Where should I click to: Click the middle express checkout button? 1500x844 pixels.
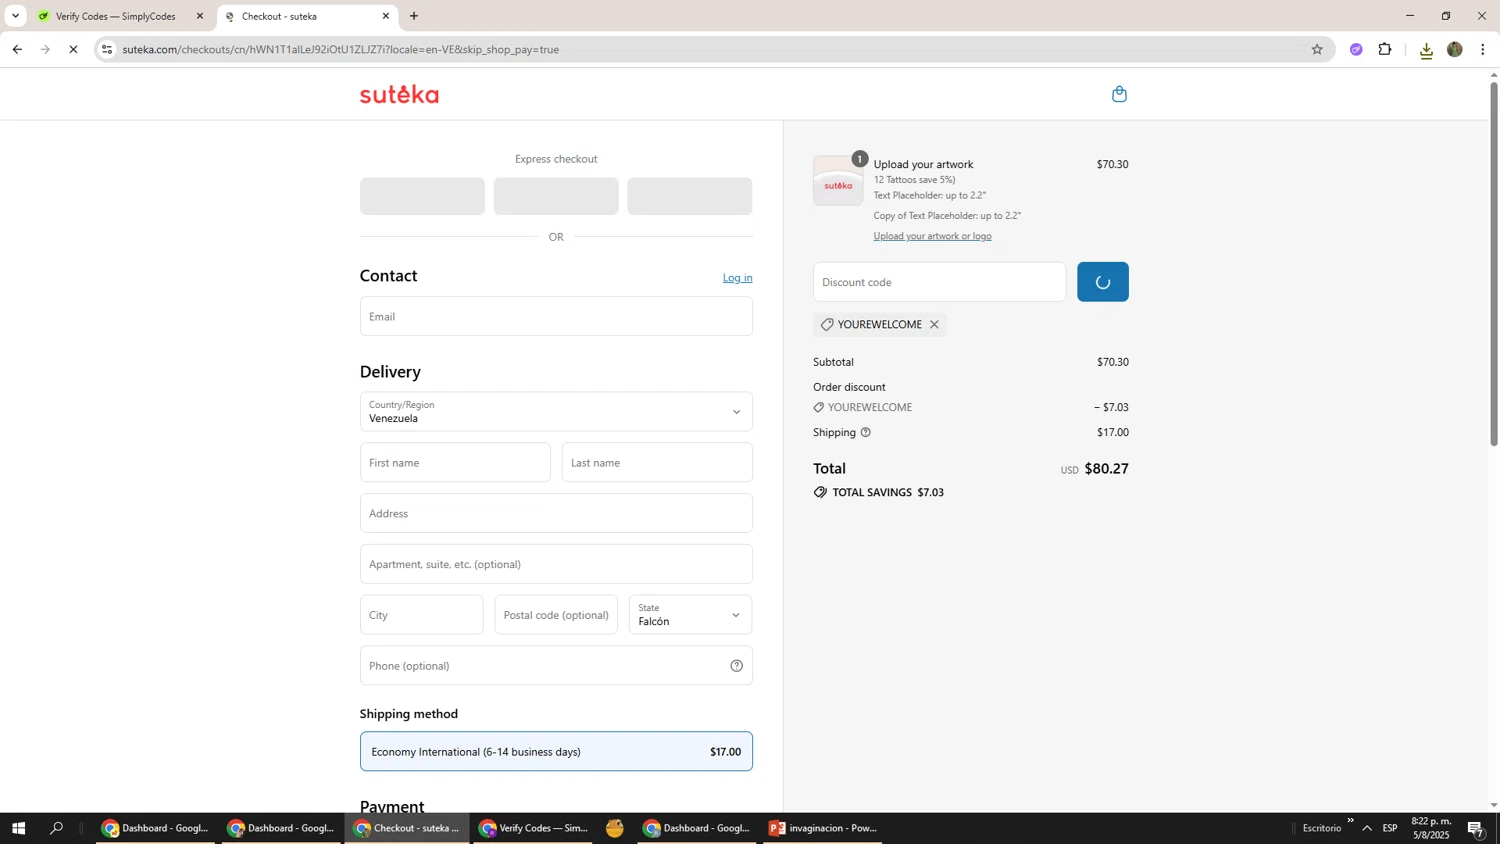(556, 196)
